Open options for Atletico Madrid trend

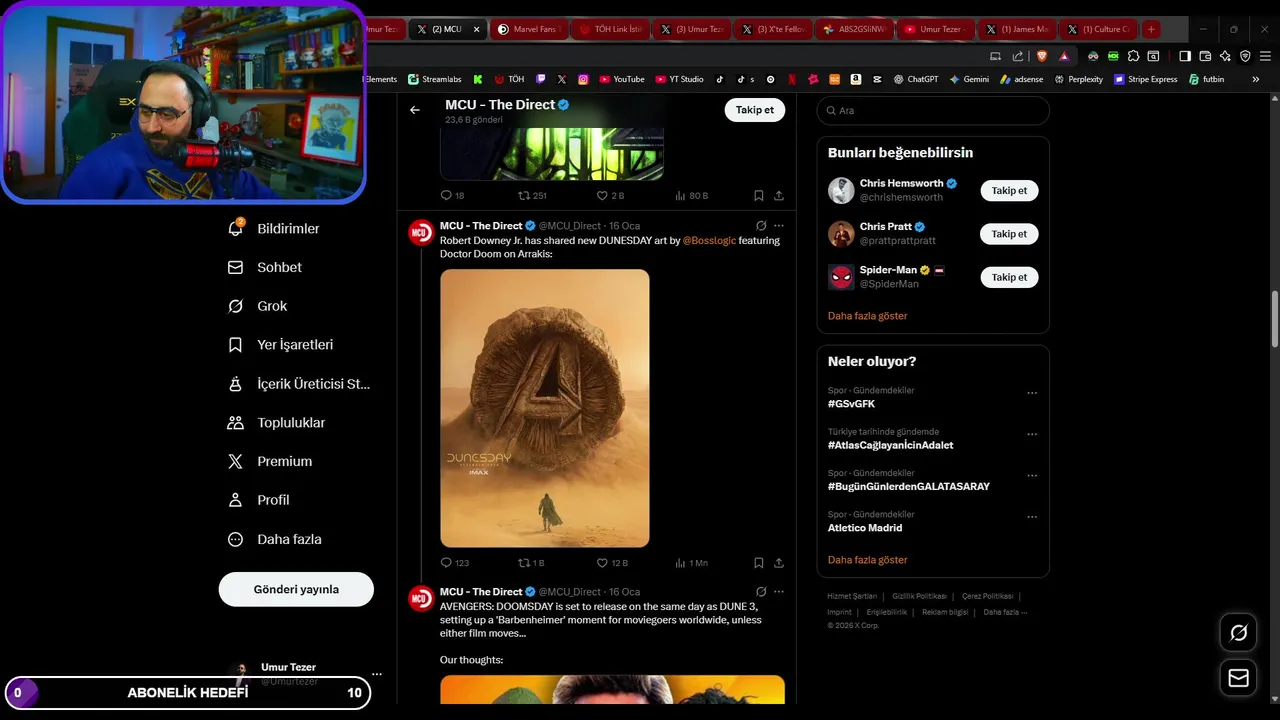pyautogui.click(x=1032, y=517)
